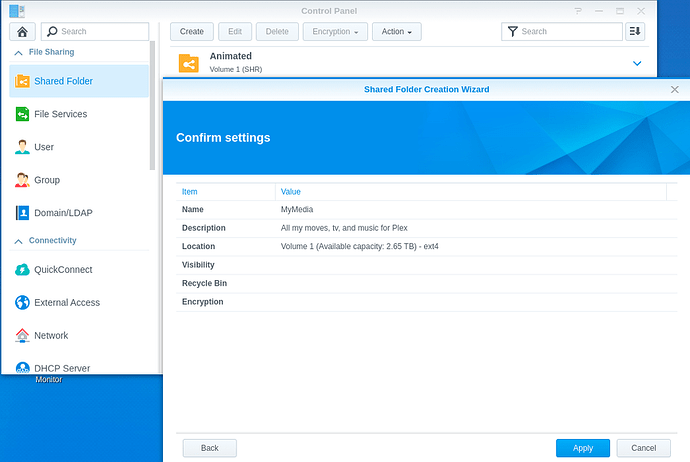690x462 pixels.
Task: Select the Description row label
Action: (x=204, y=228)
